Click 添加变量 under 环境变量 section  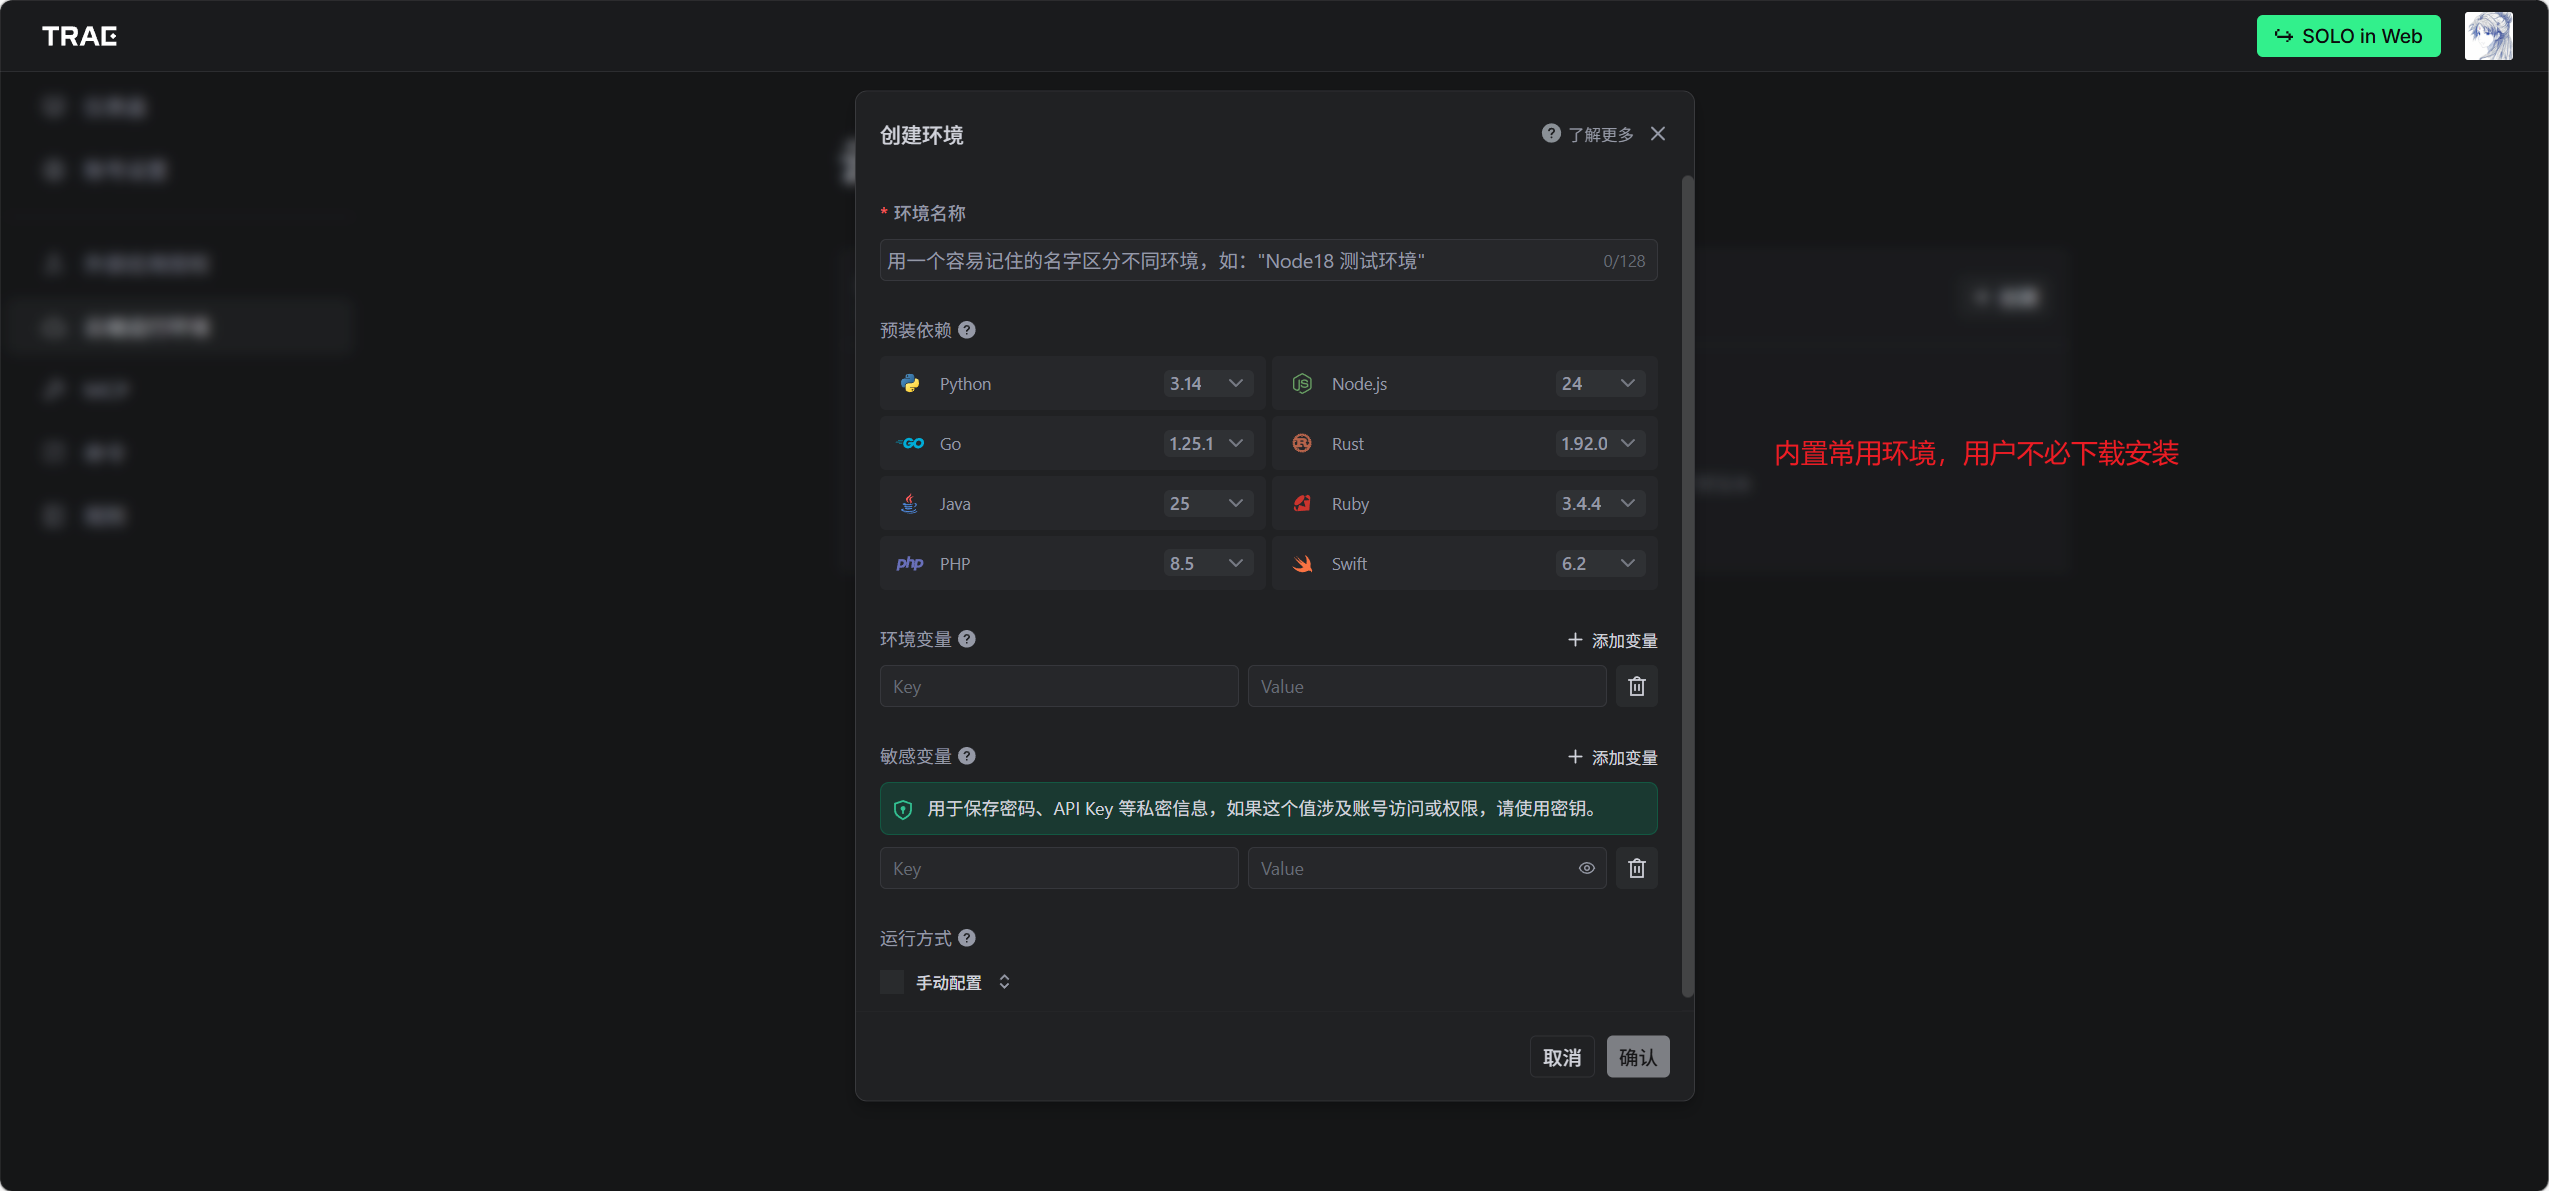(1611, 640)
